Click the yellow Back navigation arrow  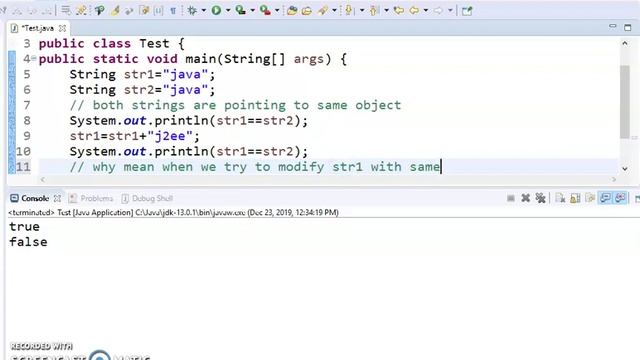click(x=414, y=10)
